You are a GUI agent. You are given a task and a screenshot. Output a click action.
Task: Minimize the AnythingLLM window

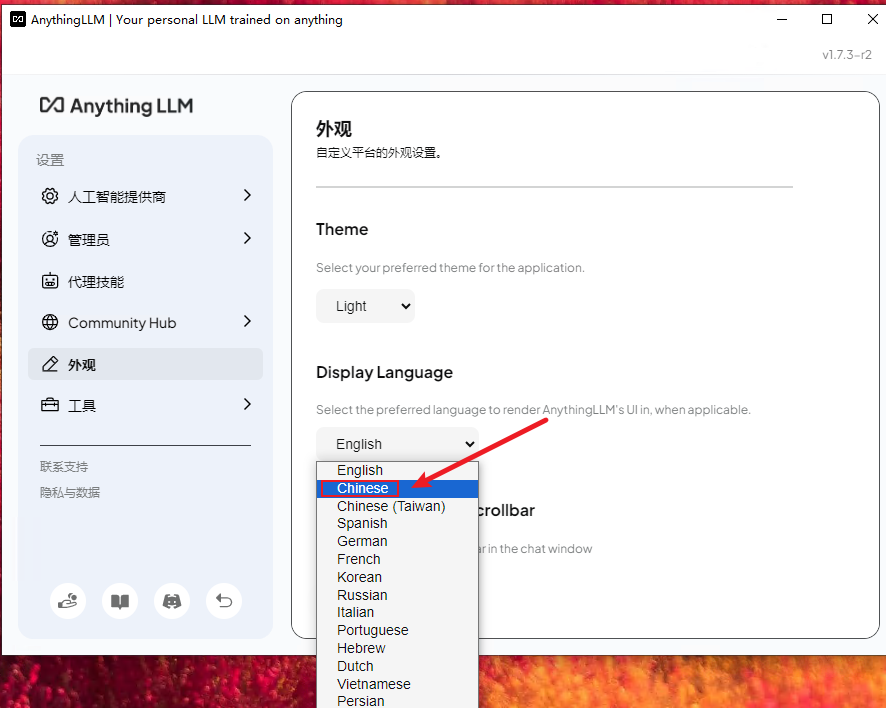(x=782, y=19)
